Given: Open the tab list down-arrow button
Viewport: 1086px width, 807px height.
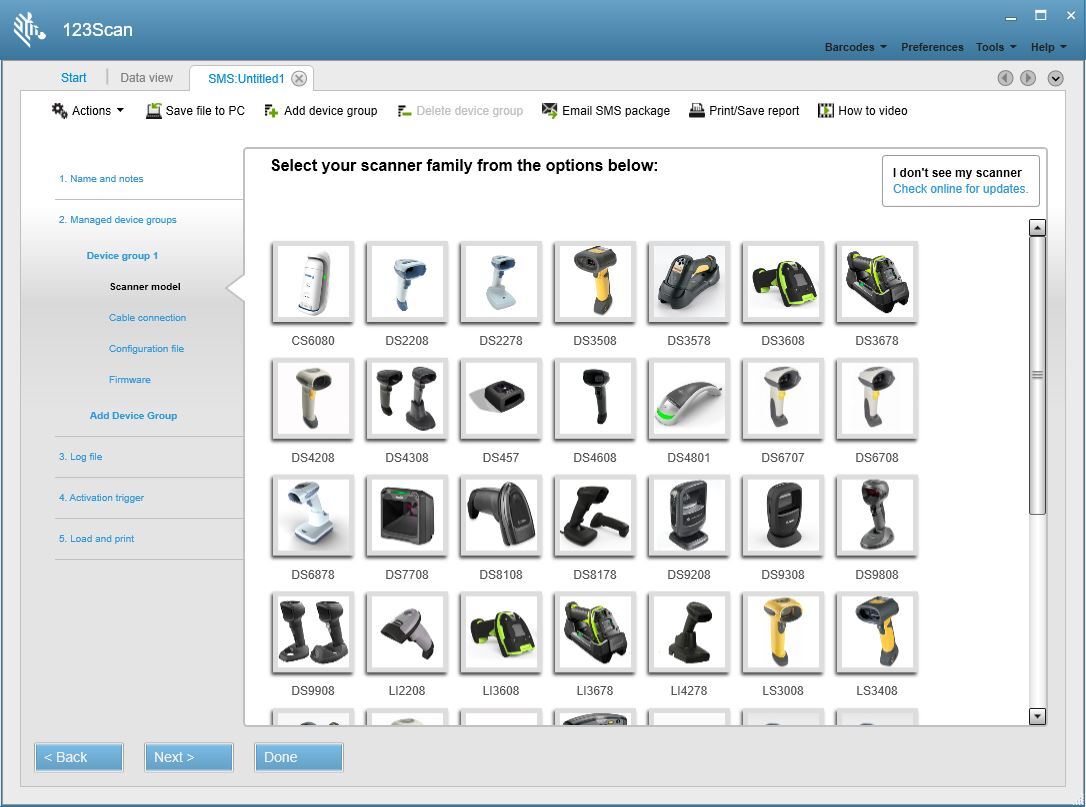Looking at the screenshot, I should click(1055, 78).
